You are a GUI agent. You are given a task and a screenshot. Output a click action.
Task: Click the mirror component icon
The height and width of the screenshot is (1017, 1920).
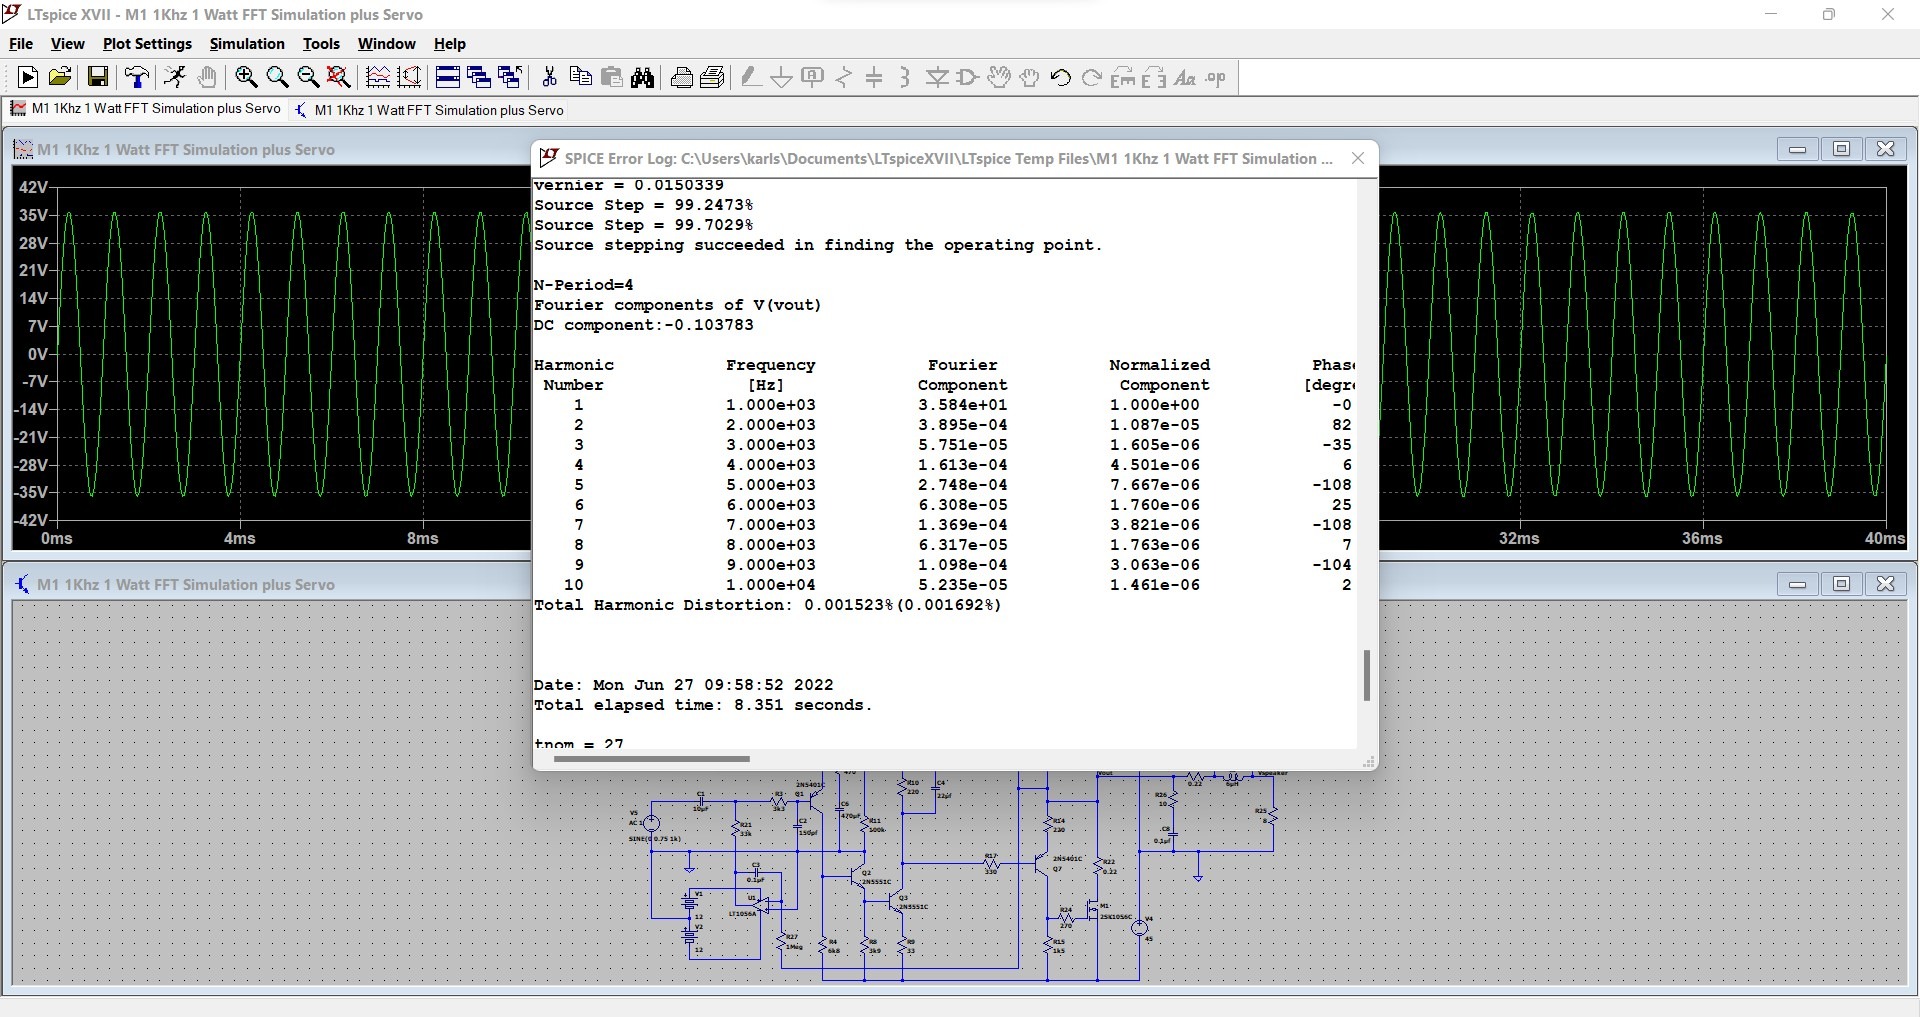[x=1154, y=77]
